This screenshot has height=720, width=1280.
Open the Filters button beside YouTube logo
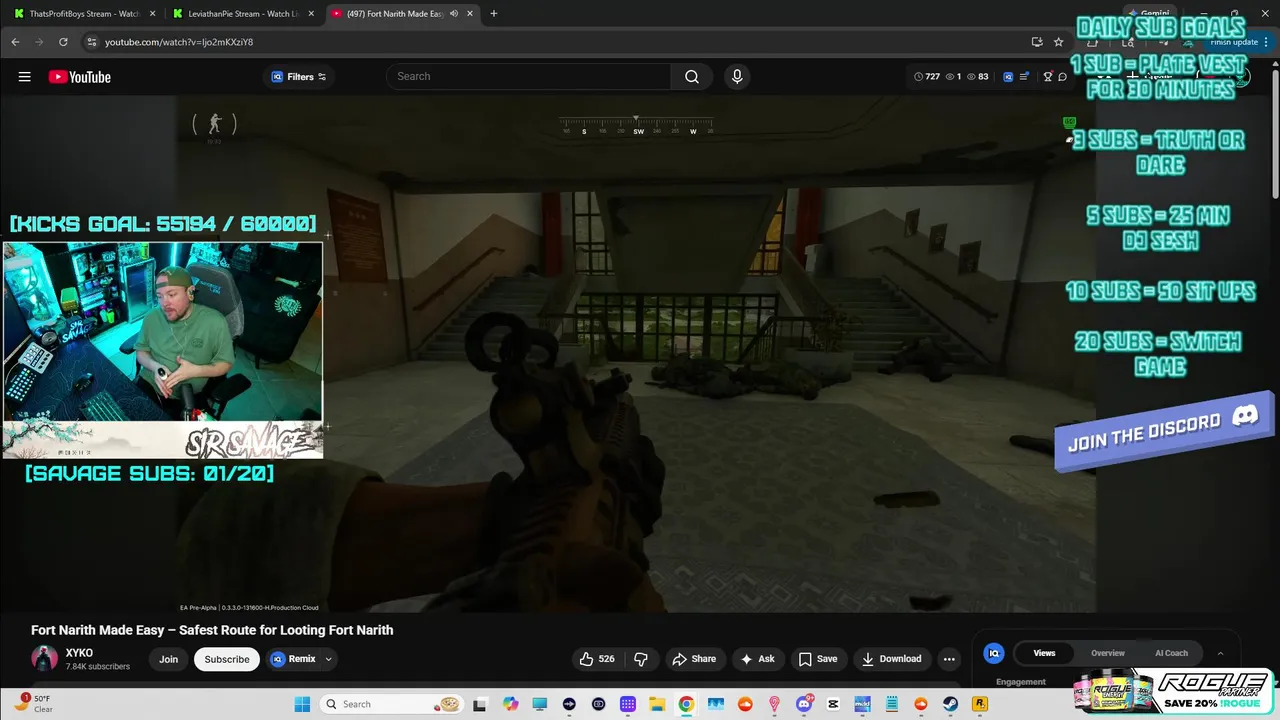[299, 77]
